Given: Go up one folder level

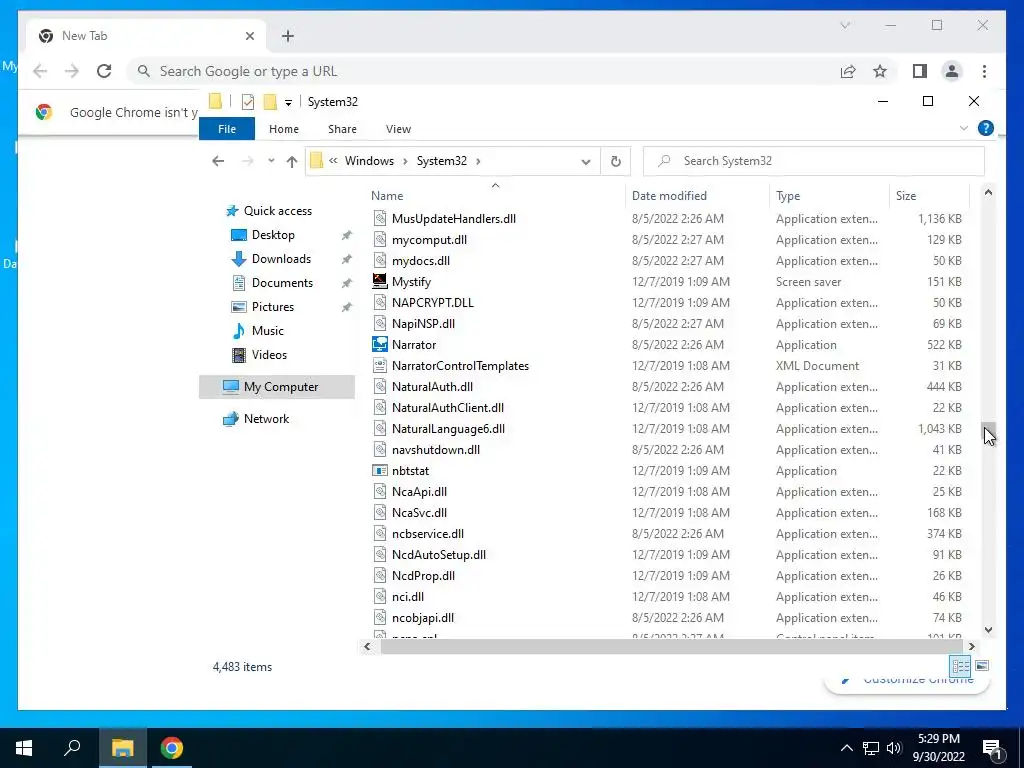Looking at the screenshot, I should (x=292, y=161).
